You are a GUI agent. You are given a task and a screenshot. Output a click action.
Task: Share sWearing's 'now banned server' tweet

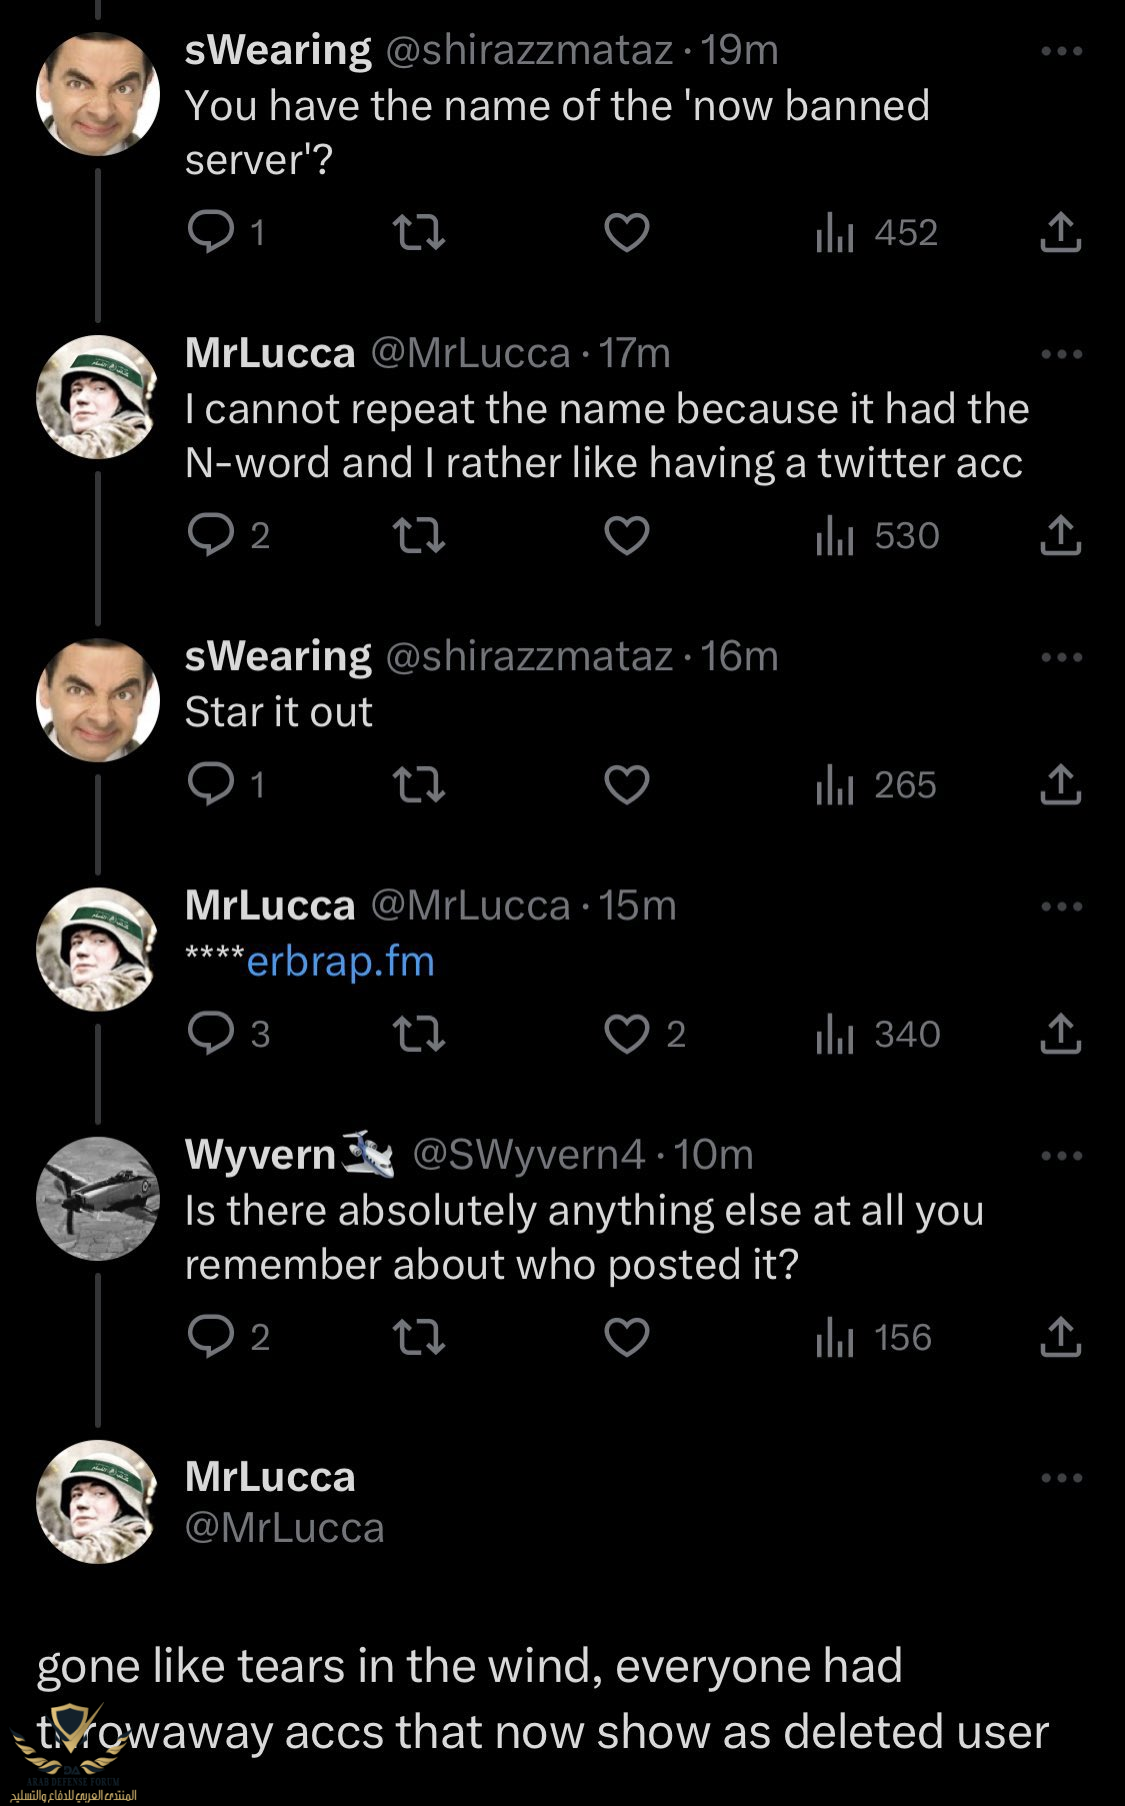click(x=1060, y=233)
